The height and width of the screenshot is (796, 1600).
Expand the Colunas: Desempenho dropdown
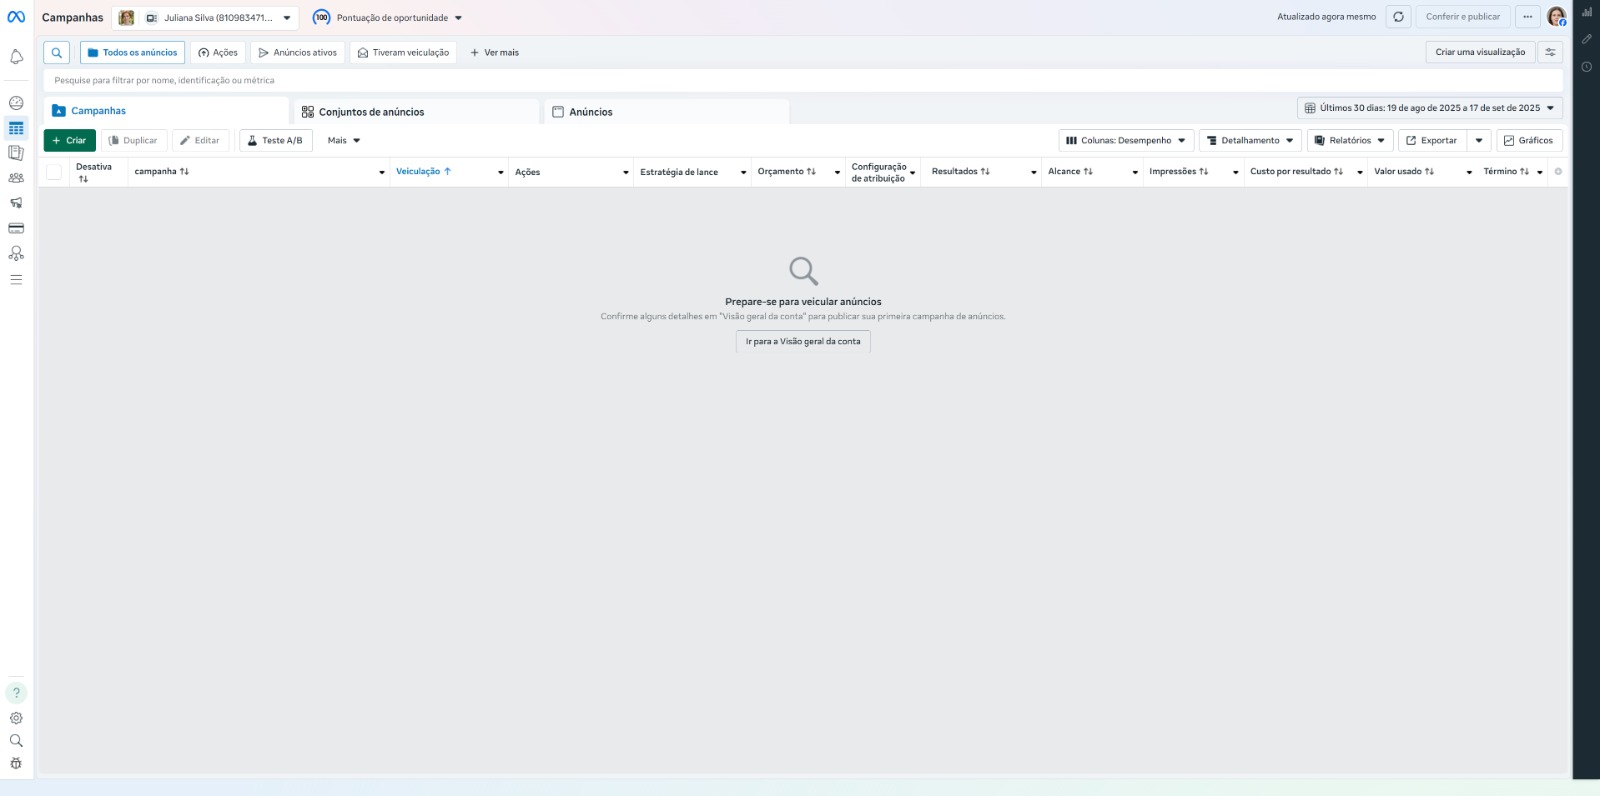click(1126, 141)
